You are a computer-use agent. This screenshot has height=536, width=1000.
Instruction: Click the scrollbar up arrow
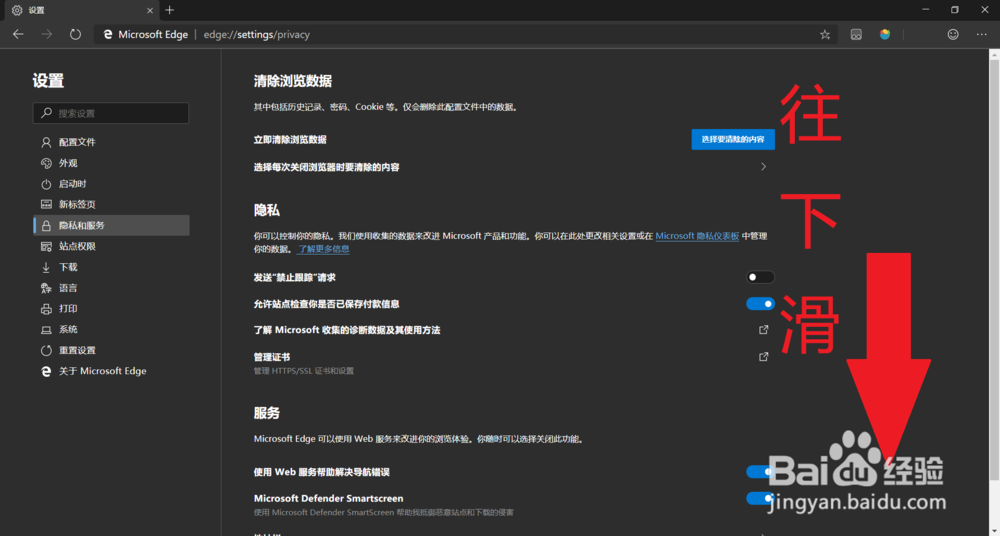pos(994,55)
